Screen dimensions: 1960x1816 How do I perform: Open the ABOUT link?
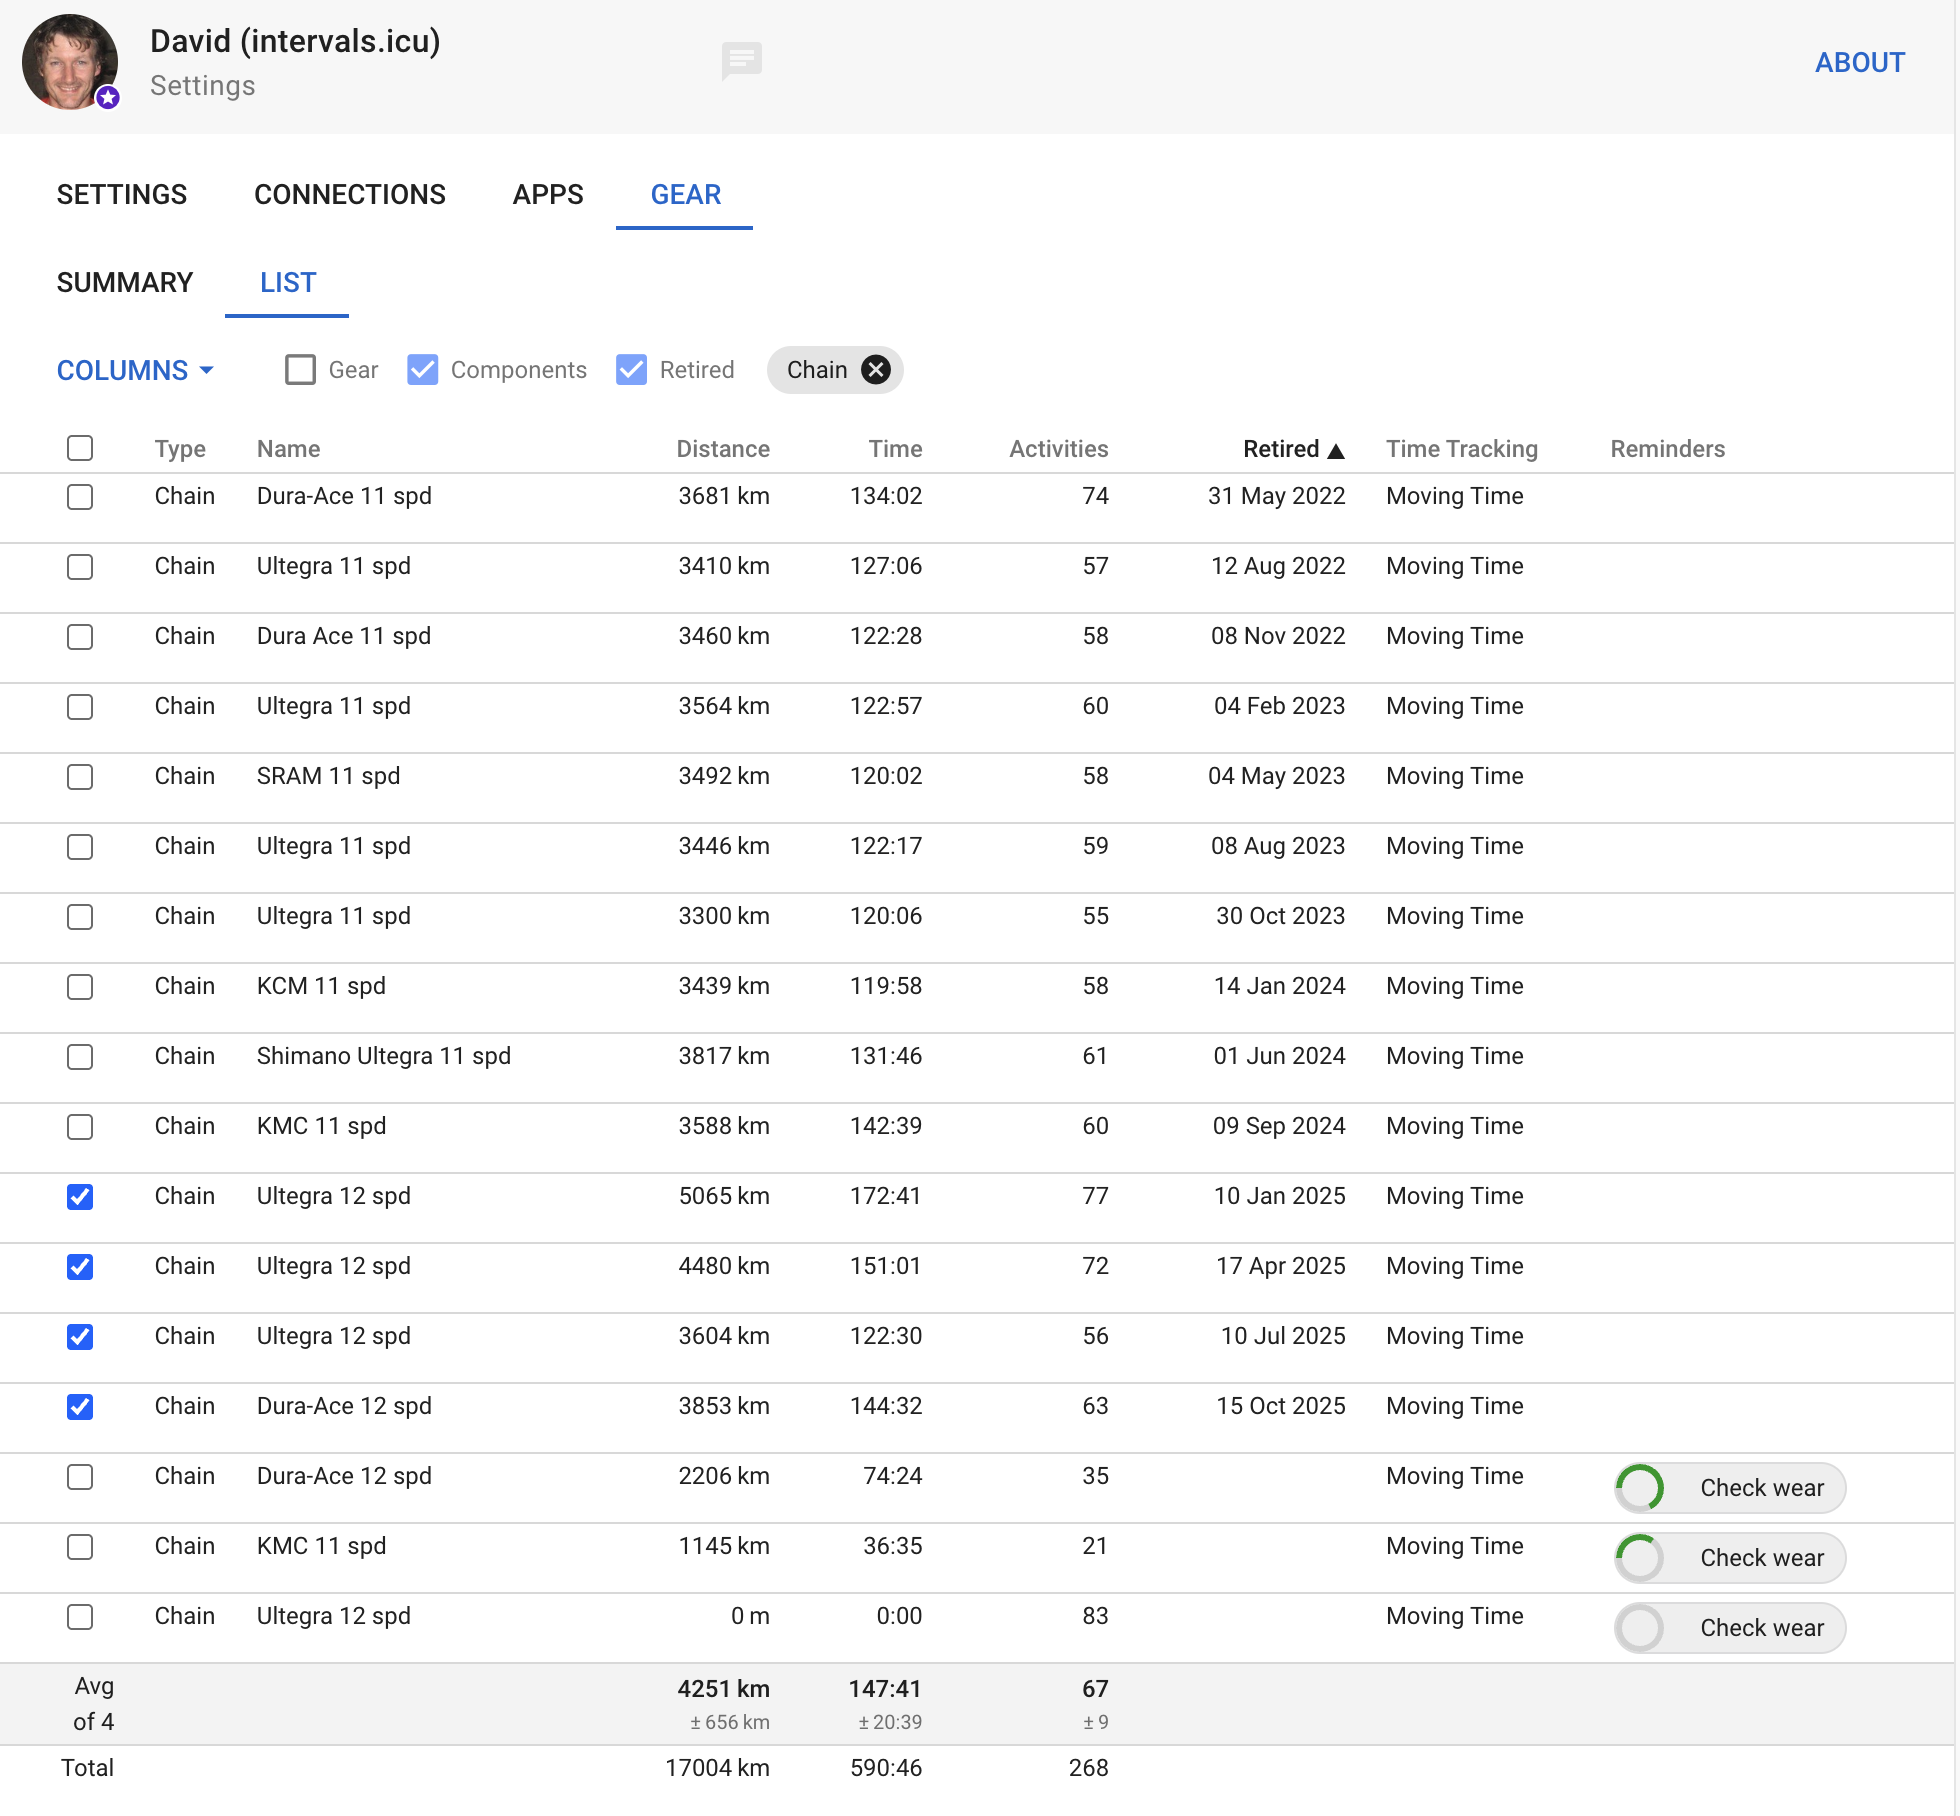(1859, 63)
